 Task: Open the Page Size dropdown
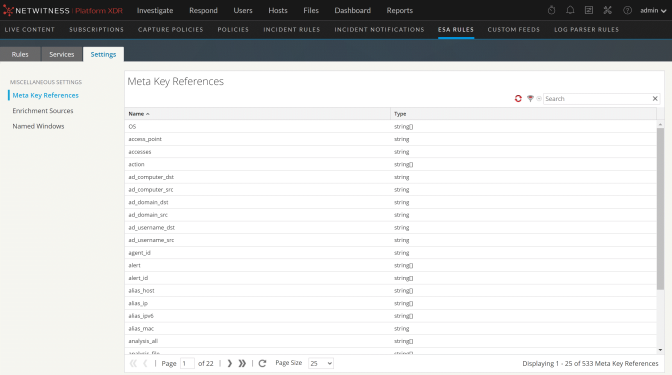pyautogui.click(x=321, y=363)
